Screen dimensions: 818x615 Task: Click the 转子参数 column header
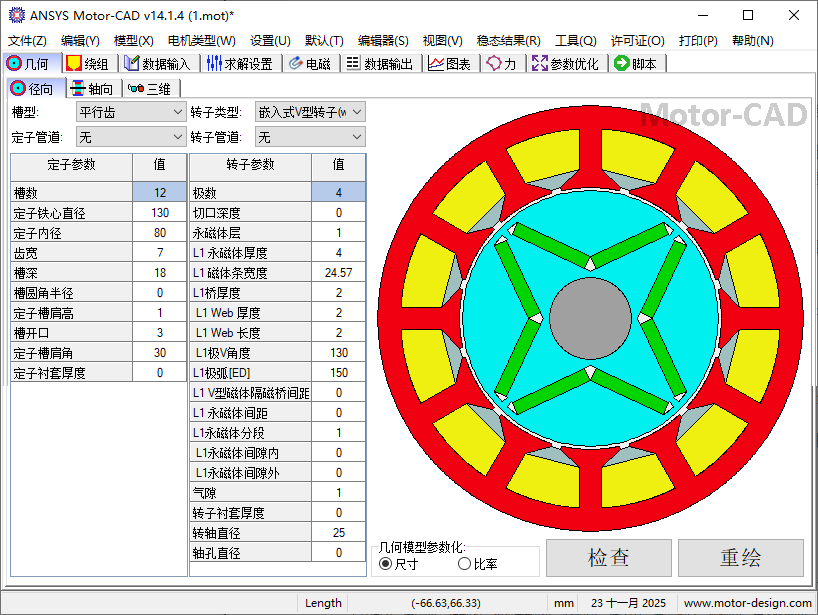[x=250, y=167]
